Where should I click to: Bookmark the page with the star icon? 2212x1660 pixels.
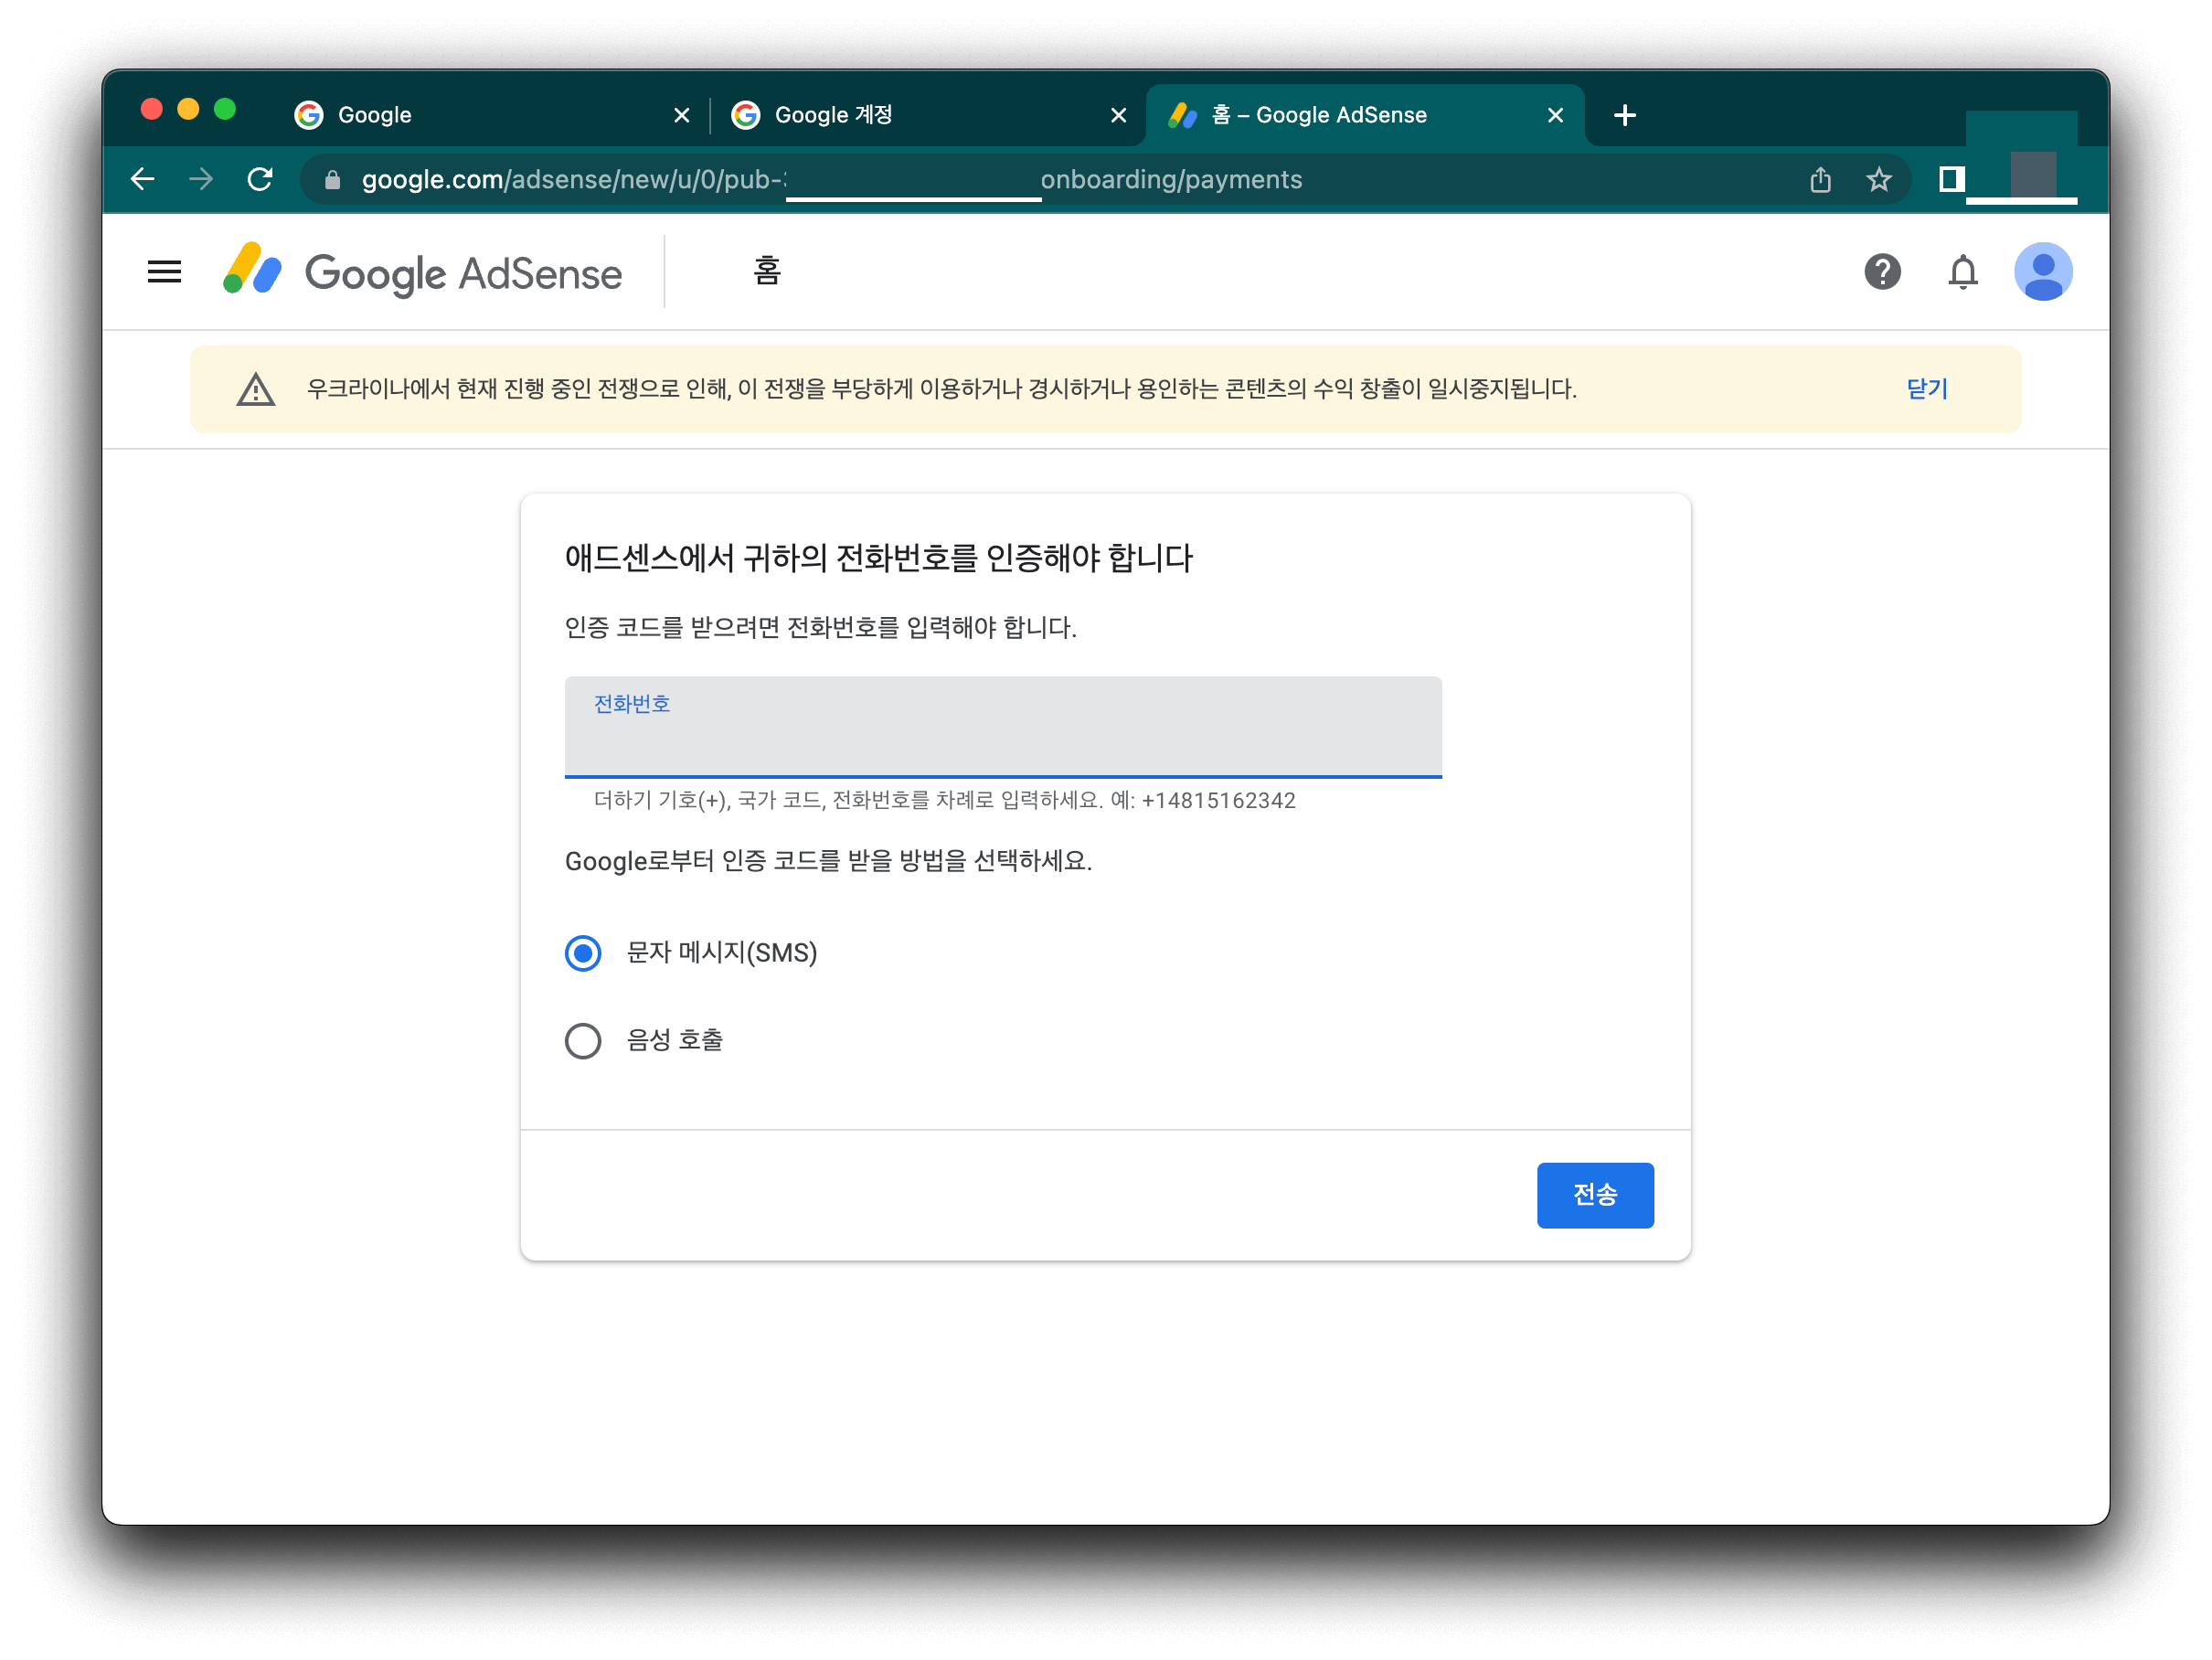[1879, 180]
